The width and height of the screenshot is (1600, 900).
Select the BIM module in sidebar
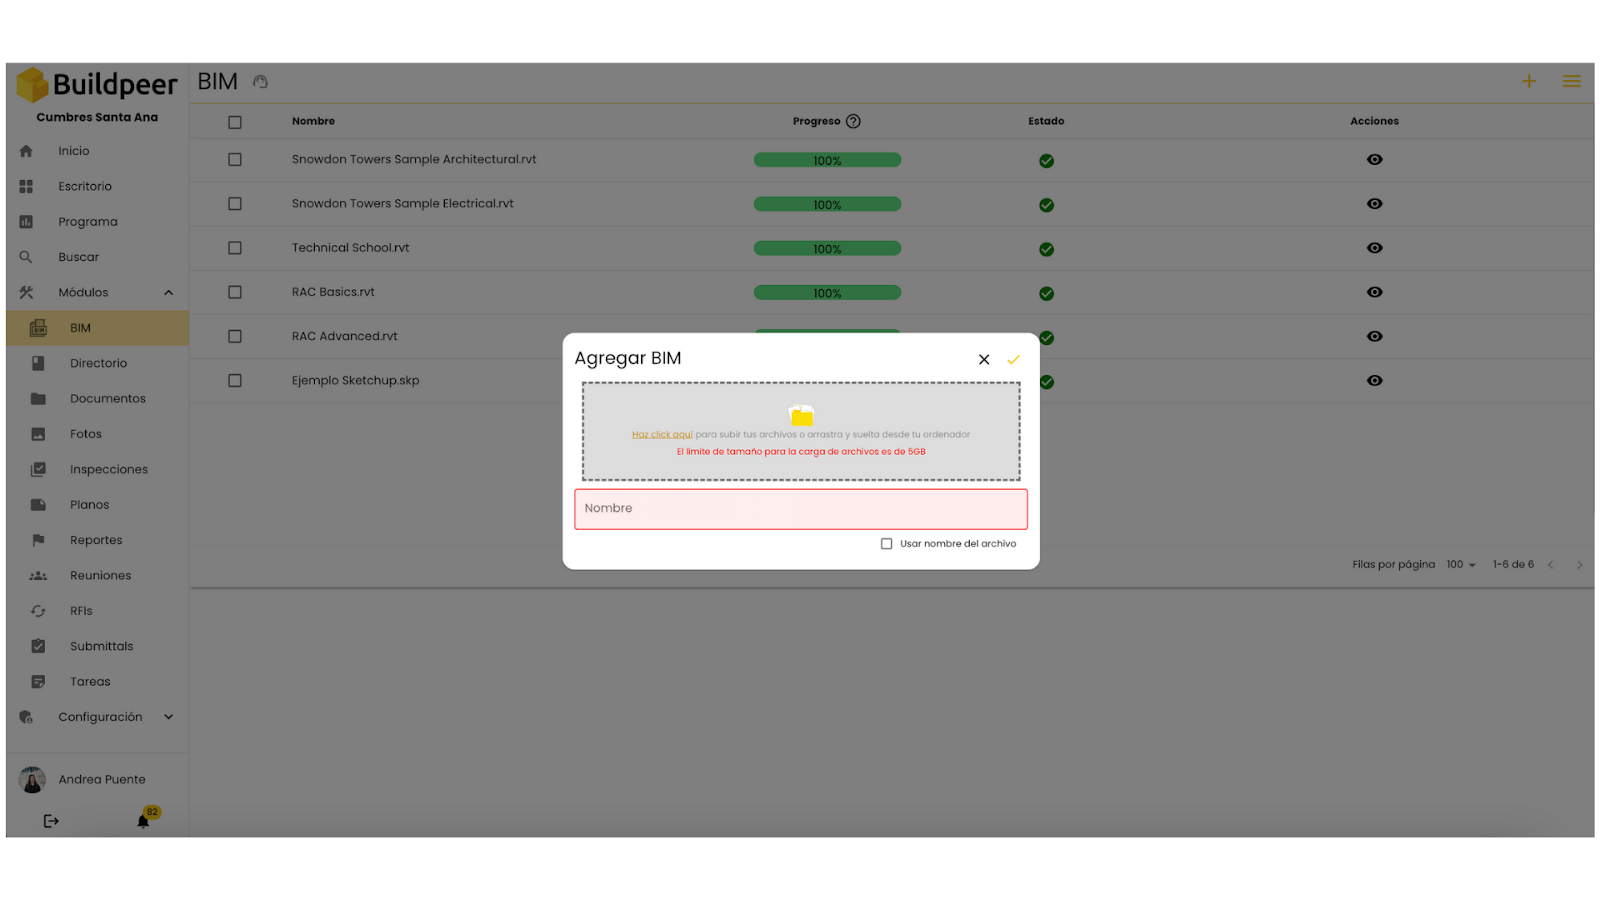click(97, 328)
